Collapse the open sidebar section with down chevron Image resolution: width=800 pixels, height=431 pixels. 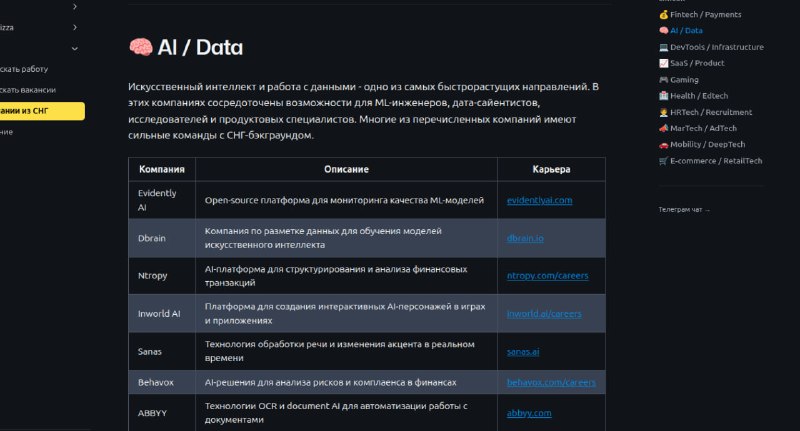click(x=74, y=48)
